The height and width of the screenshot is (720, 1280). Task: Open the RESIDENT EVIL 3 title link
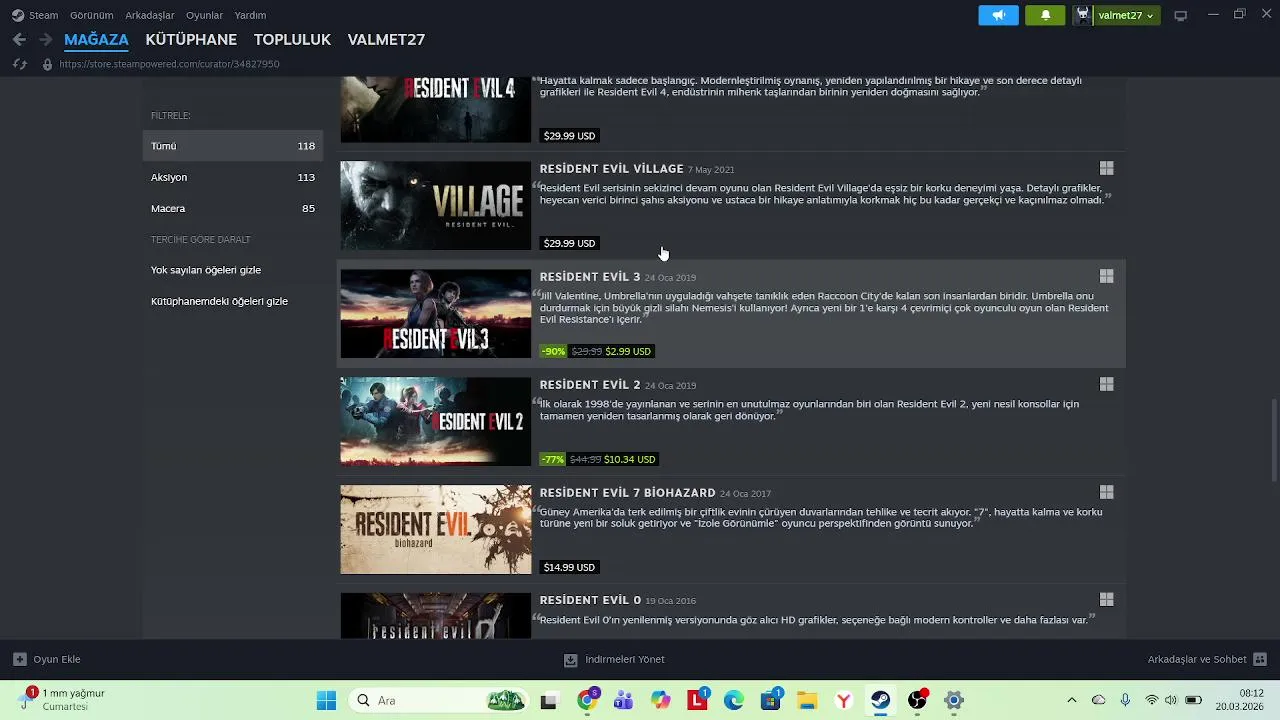(590, 277)
